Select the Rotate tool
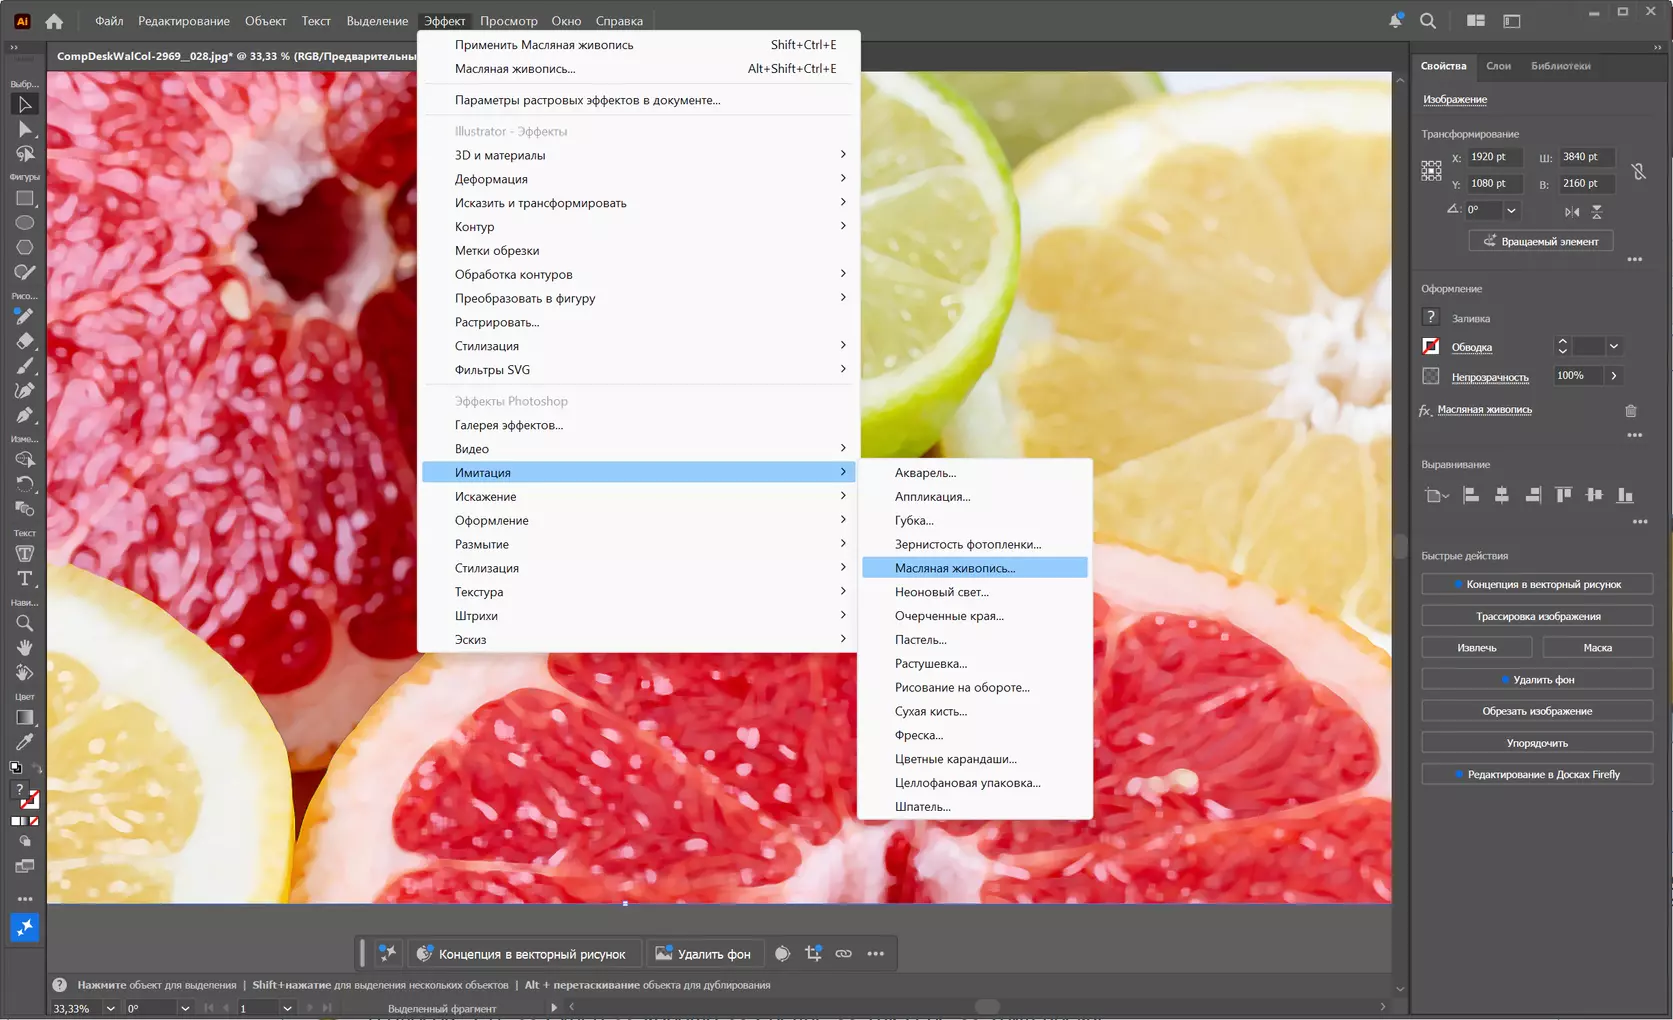This screenshot has width=1673, height=1020. [x=24, y=484]
